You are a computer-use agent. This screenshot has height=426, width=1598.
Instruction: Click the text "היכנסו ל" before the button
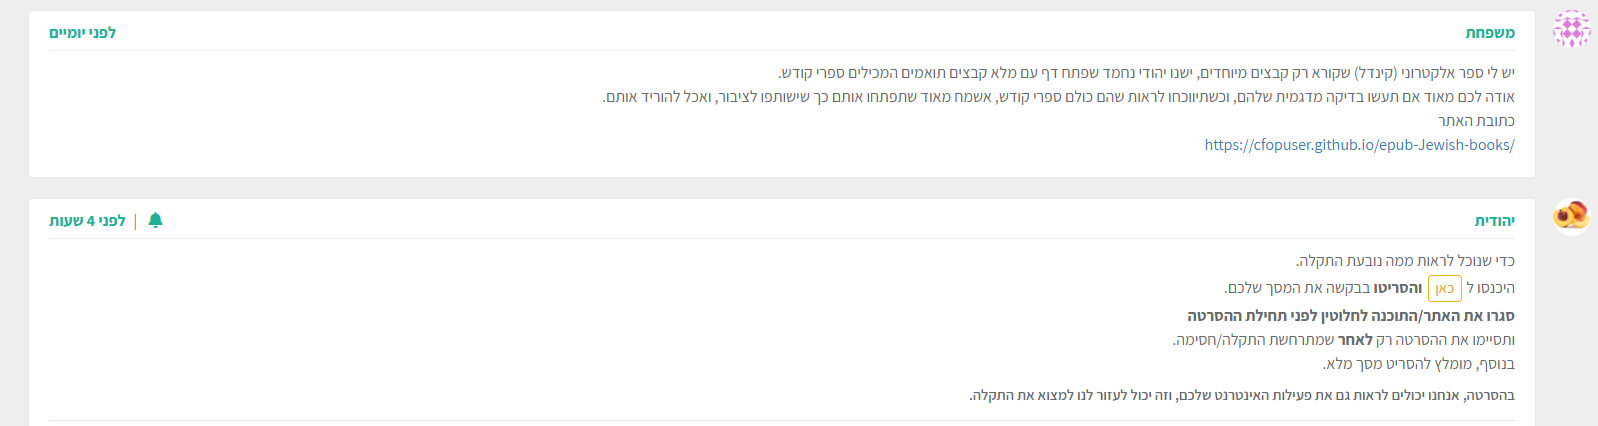tap(1490, 288)
